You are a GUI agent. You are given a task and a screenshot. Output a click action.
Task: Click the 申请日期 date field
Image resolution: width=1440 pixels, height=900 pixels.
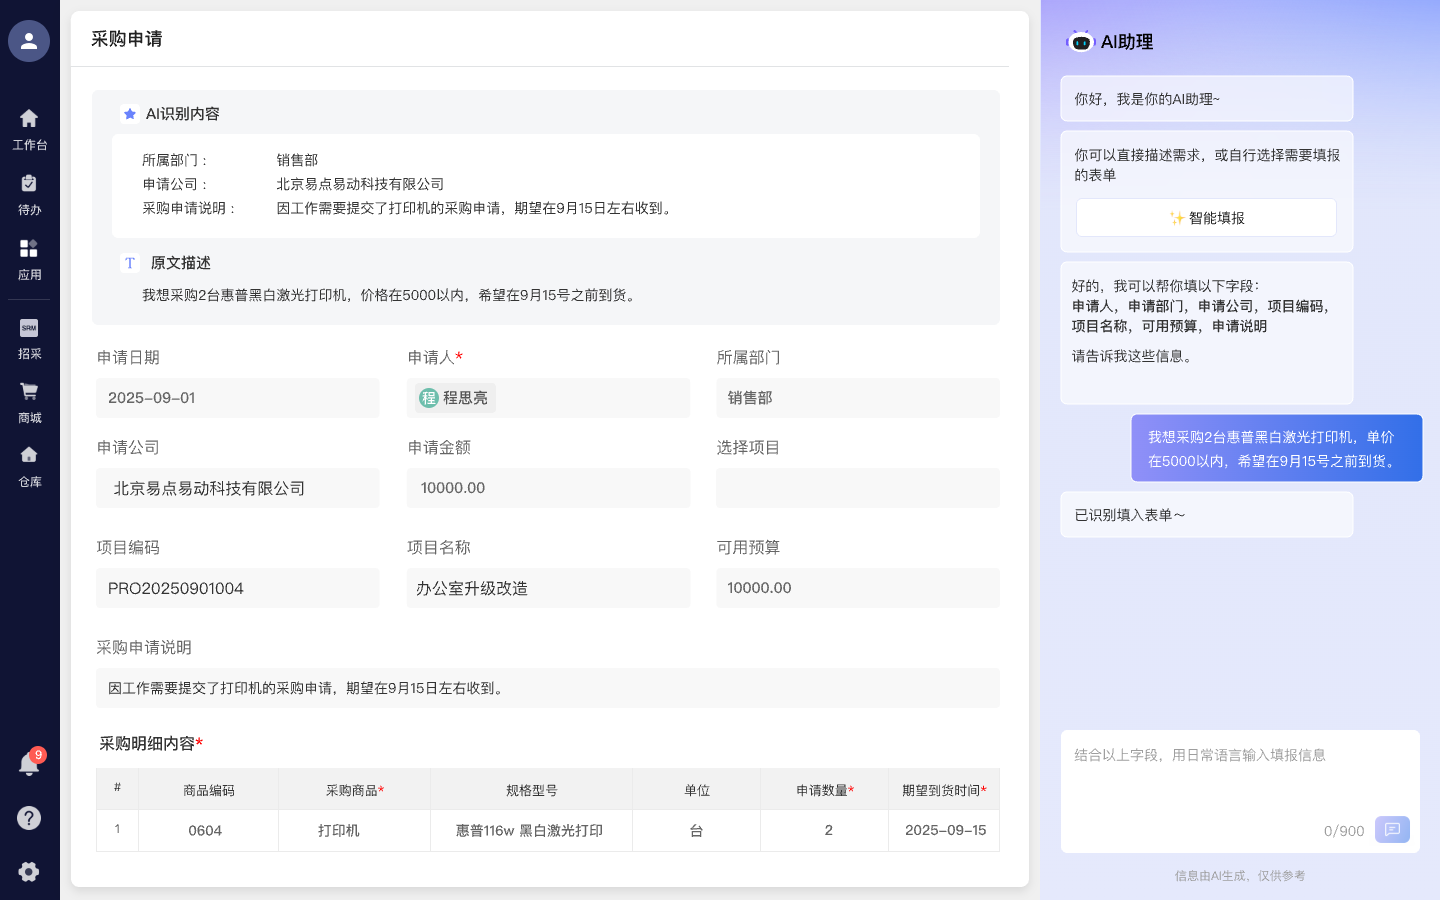238,397
